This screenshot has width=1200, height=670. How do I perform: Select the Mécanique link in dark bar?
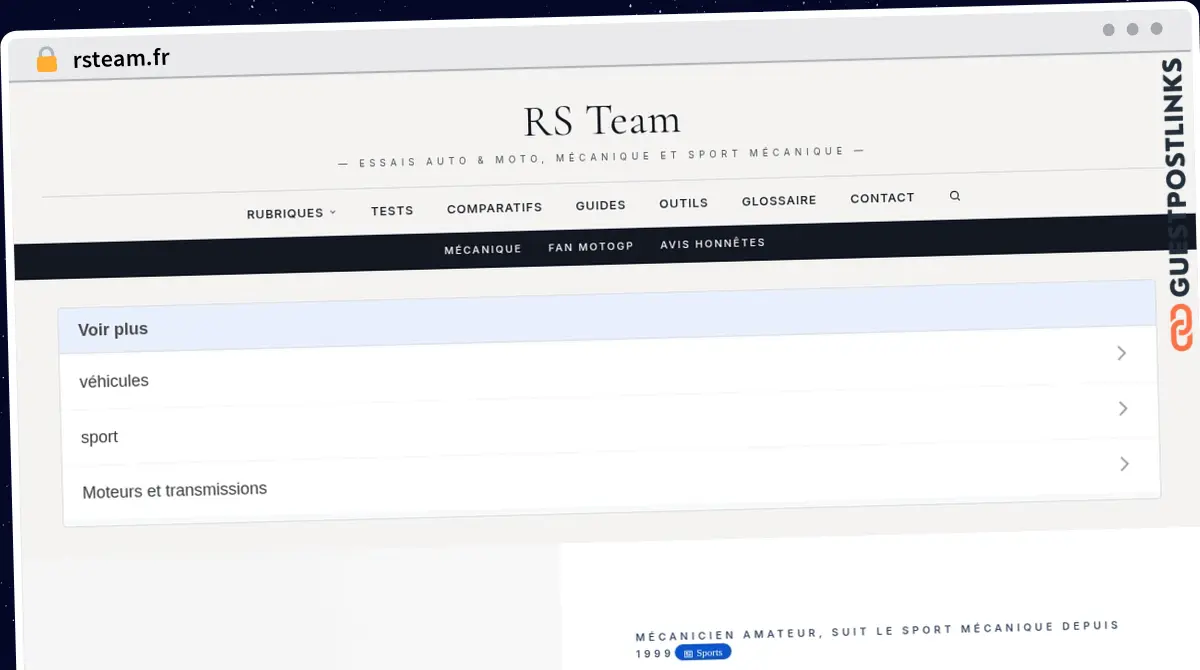coord(483,249)
